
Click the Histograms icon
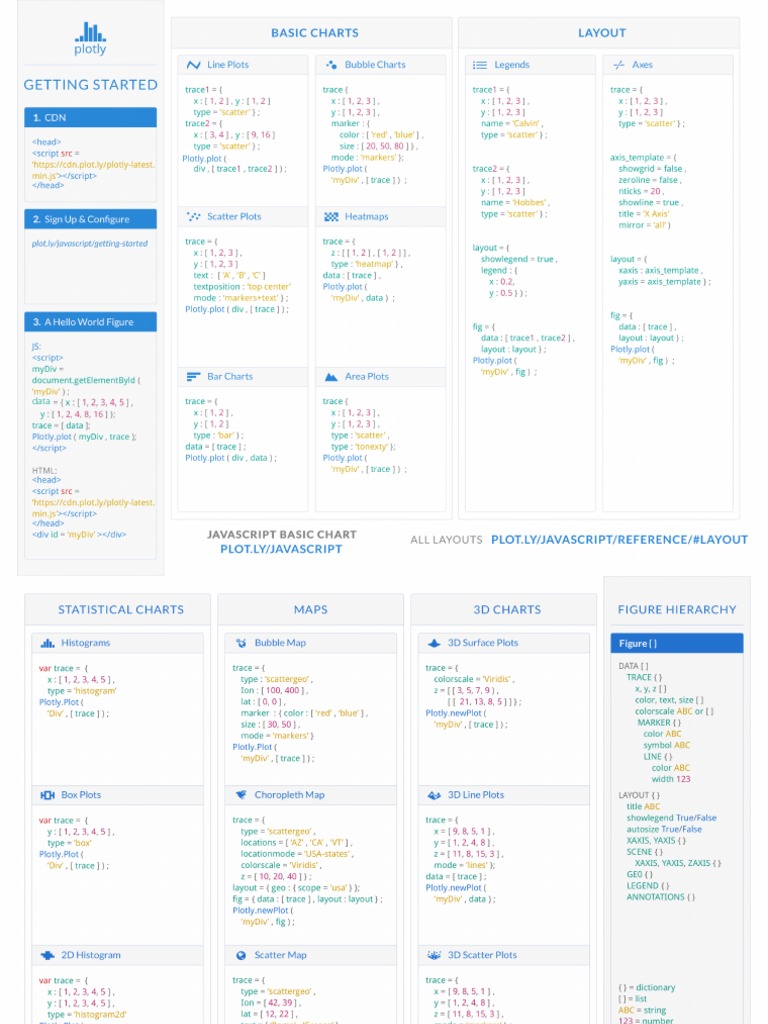[x=48, y=643]
